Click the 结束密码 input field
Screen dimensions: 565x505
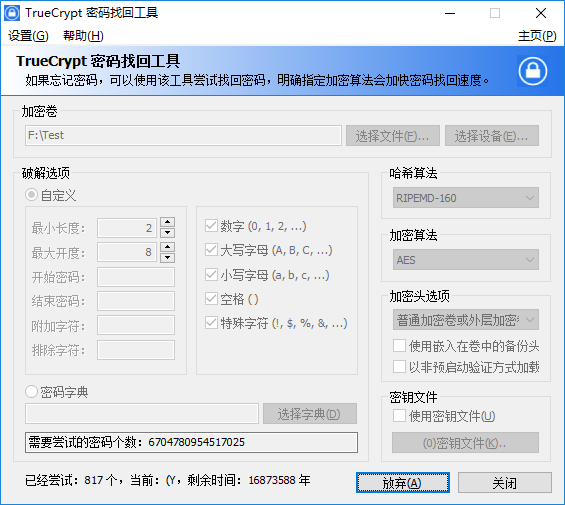click(136, 301)
